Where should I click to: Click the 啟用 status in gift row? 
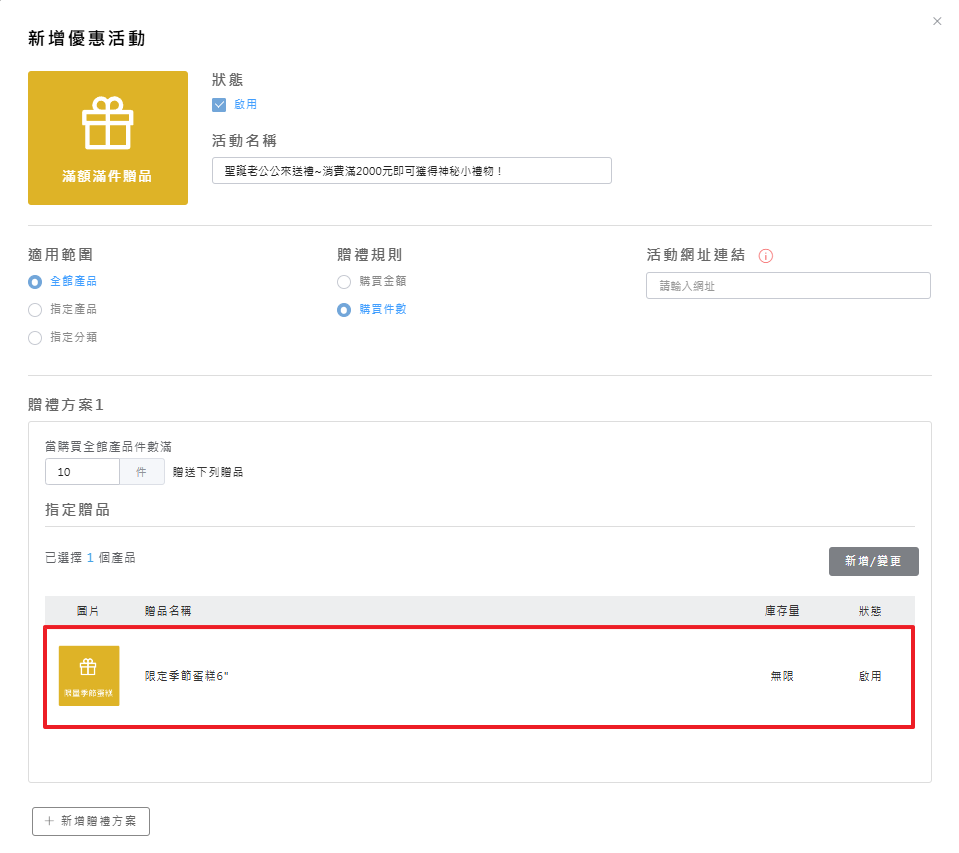pyautogui.click(x=870, y=676)
